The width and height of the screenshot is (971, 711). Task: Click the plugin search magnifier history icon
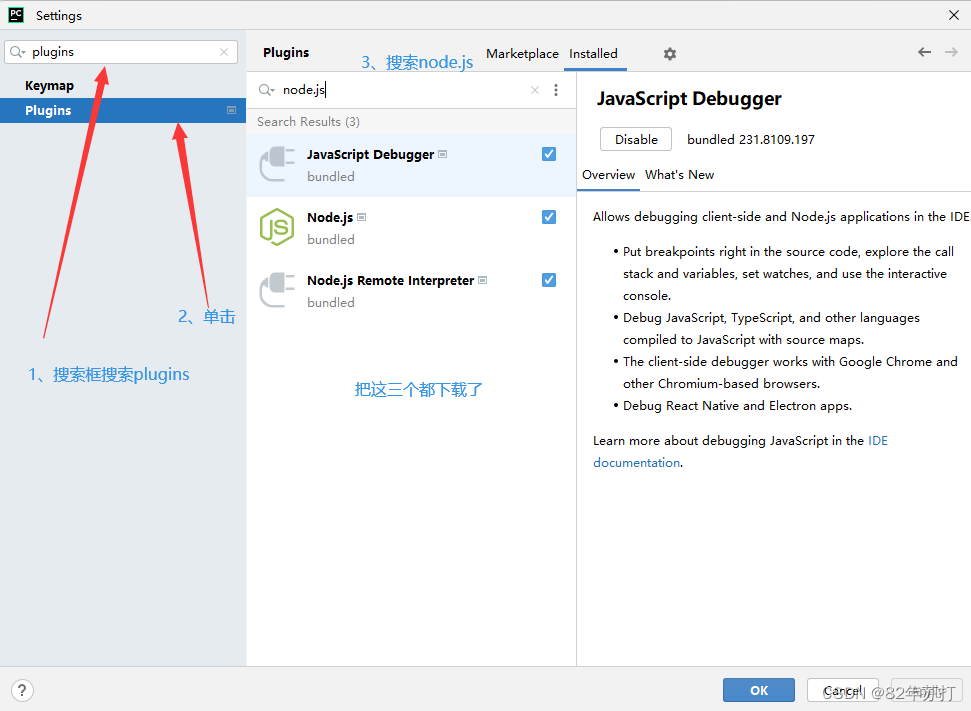tap(266, 90)
